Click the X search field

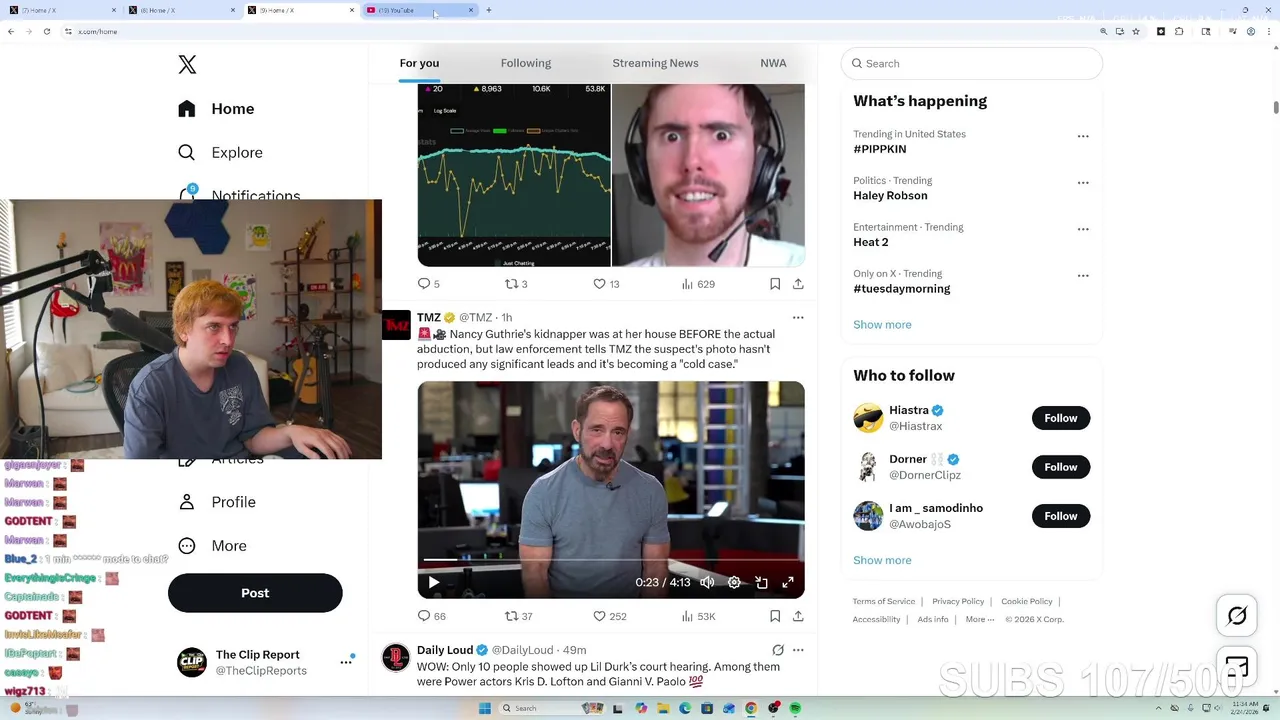click(972, 64)
